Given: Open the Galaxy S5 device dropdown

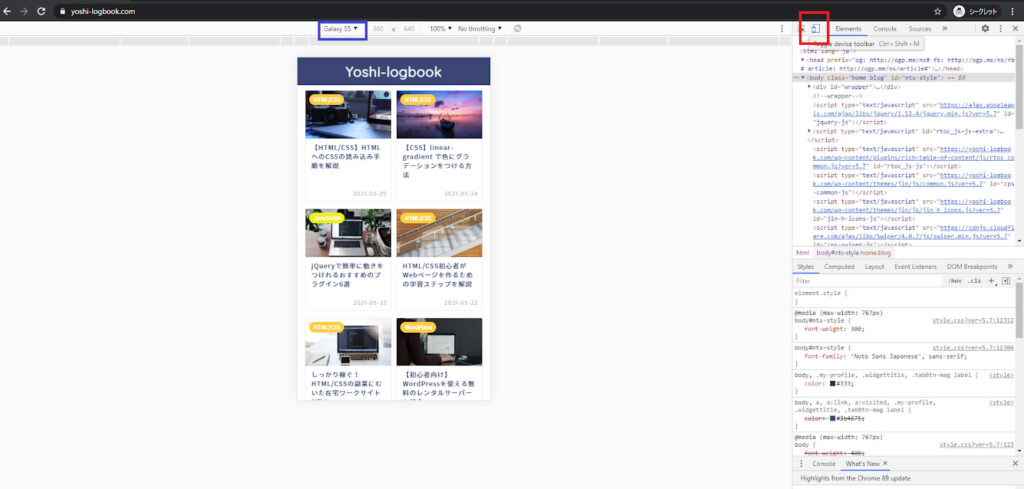Looking at the screenshot, I should tap(341, 29).
